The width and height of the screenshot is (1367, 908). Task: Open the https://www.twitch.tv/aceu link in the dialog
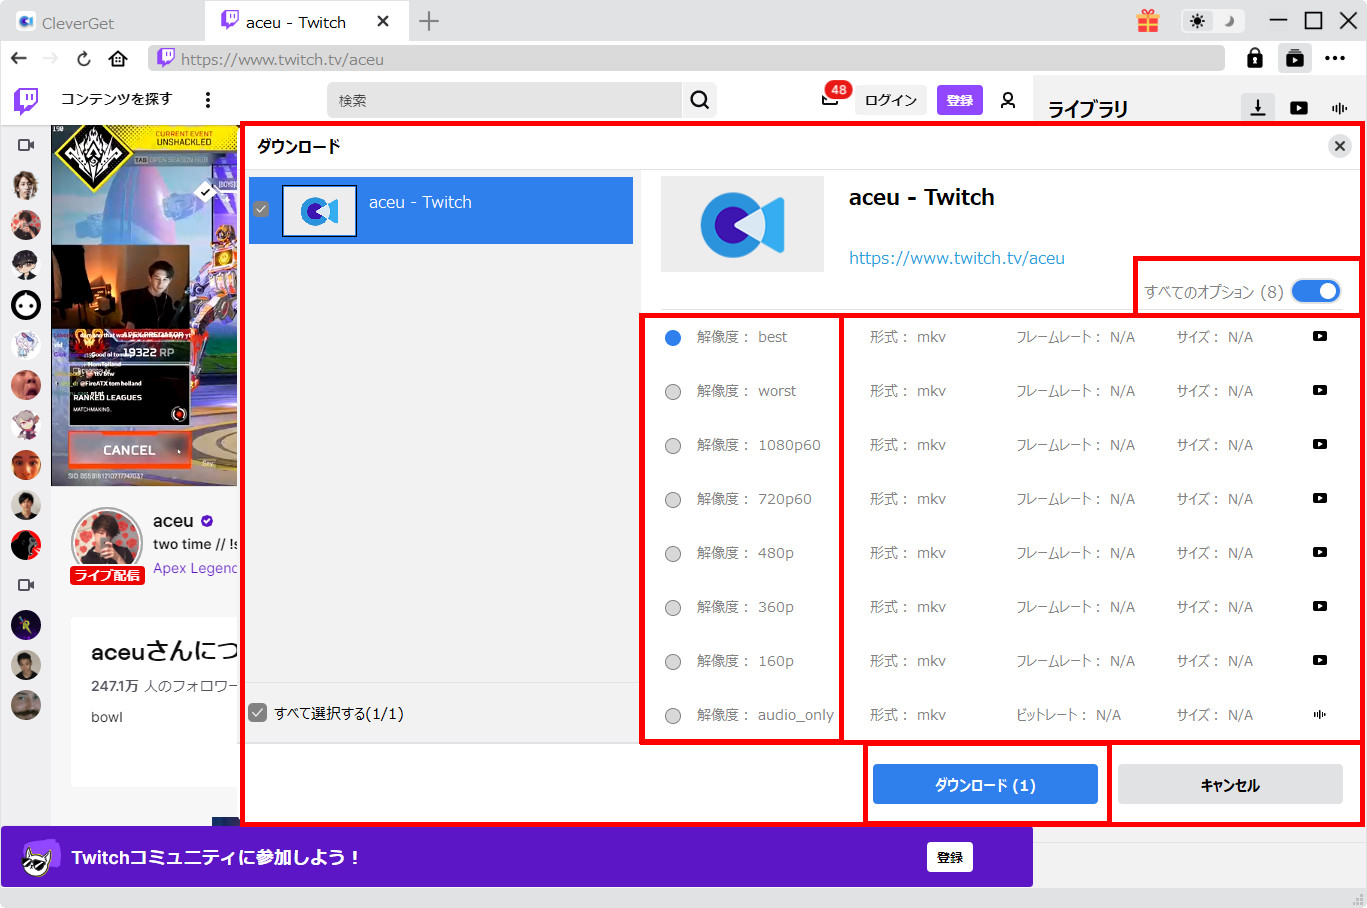point(957,258)
